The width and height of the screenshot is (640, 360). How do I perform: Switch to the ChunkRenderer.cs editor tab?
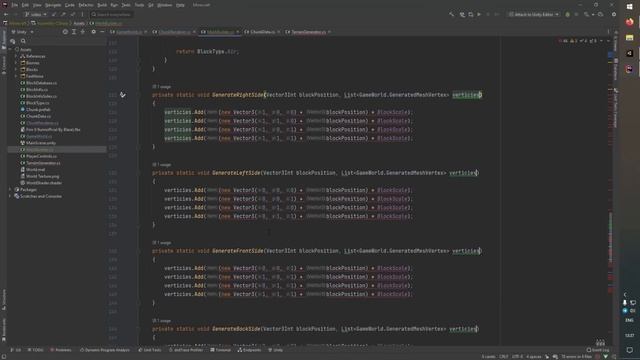click(x=174, y=32)
